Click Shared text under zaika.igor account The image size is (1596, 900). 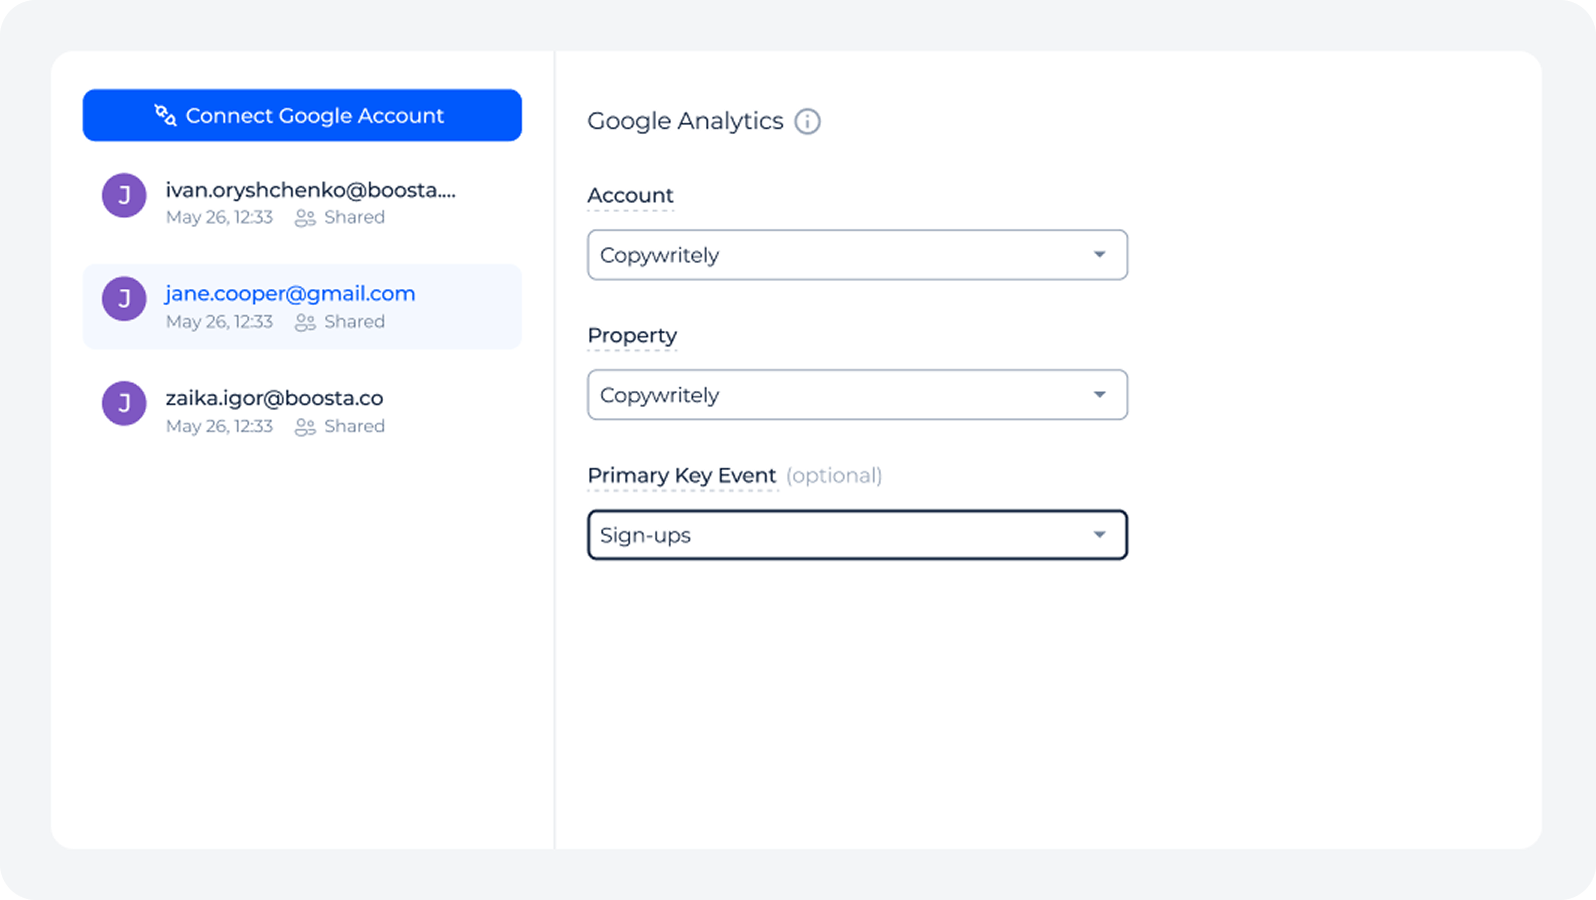(x=354, y=427)
